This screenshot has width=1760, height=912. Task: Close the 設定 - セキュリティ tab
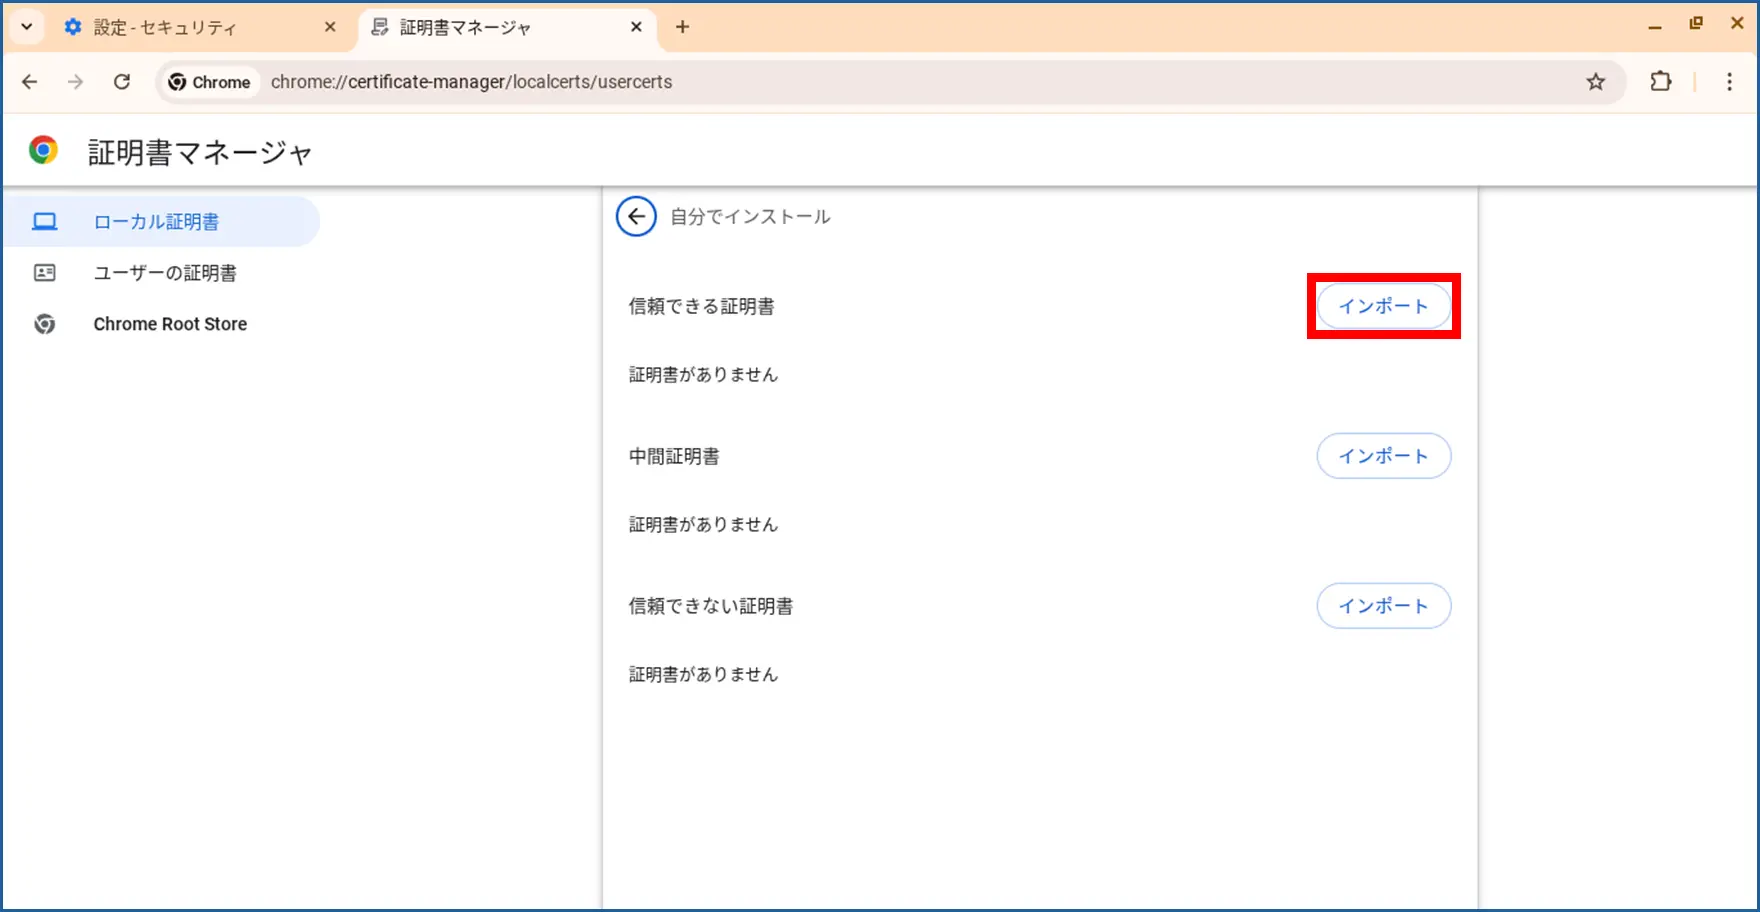[x=330, y=27]
